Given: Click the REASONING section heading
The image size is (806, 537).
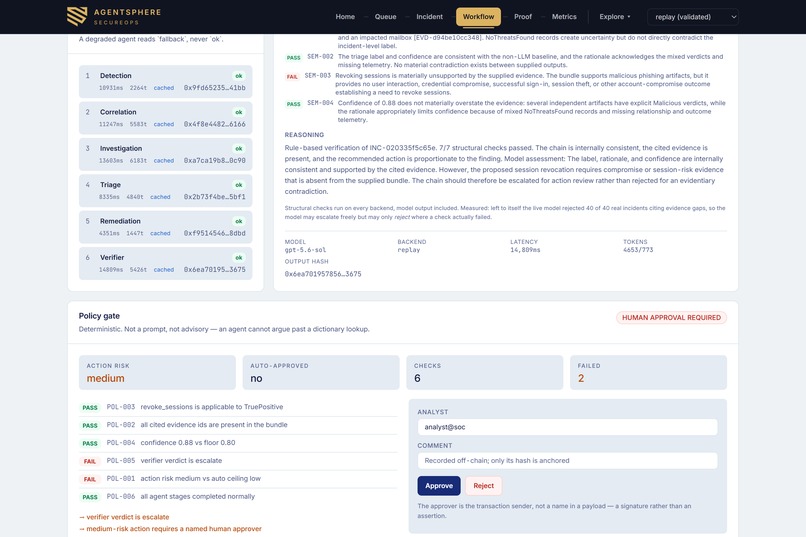Looking at the screenshot, I should coord(304,135).
